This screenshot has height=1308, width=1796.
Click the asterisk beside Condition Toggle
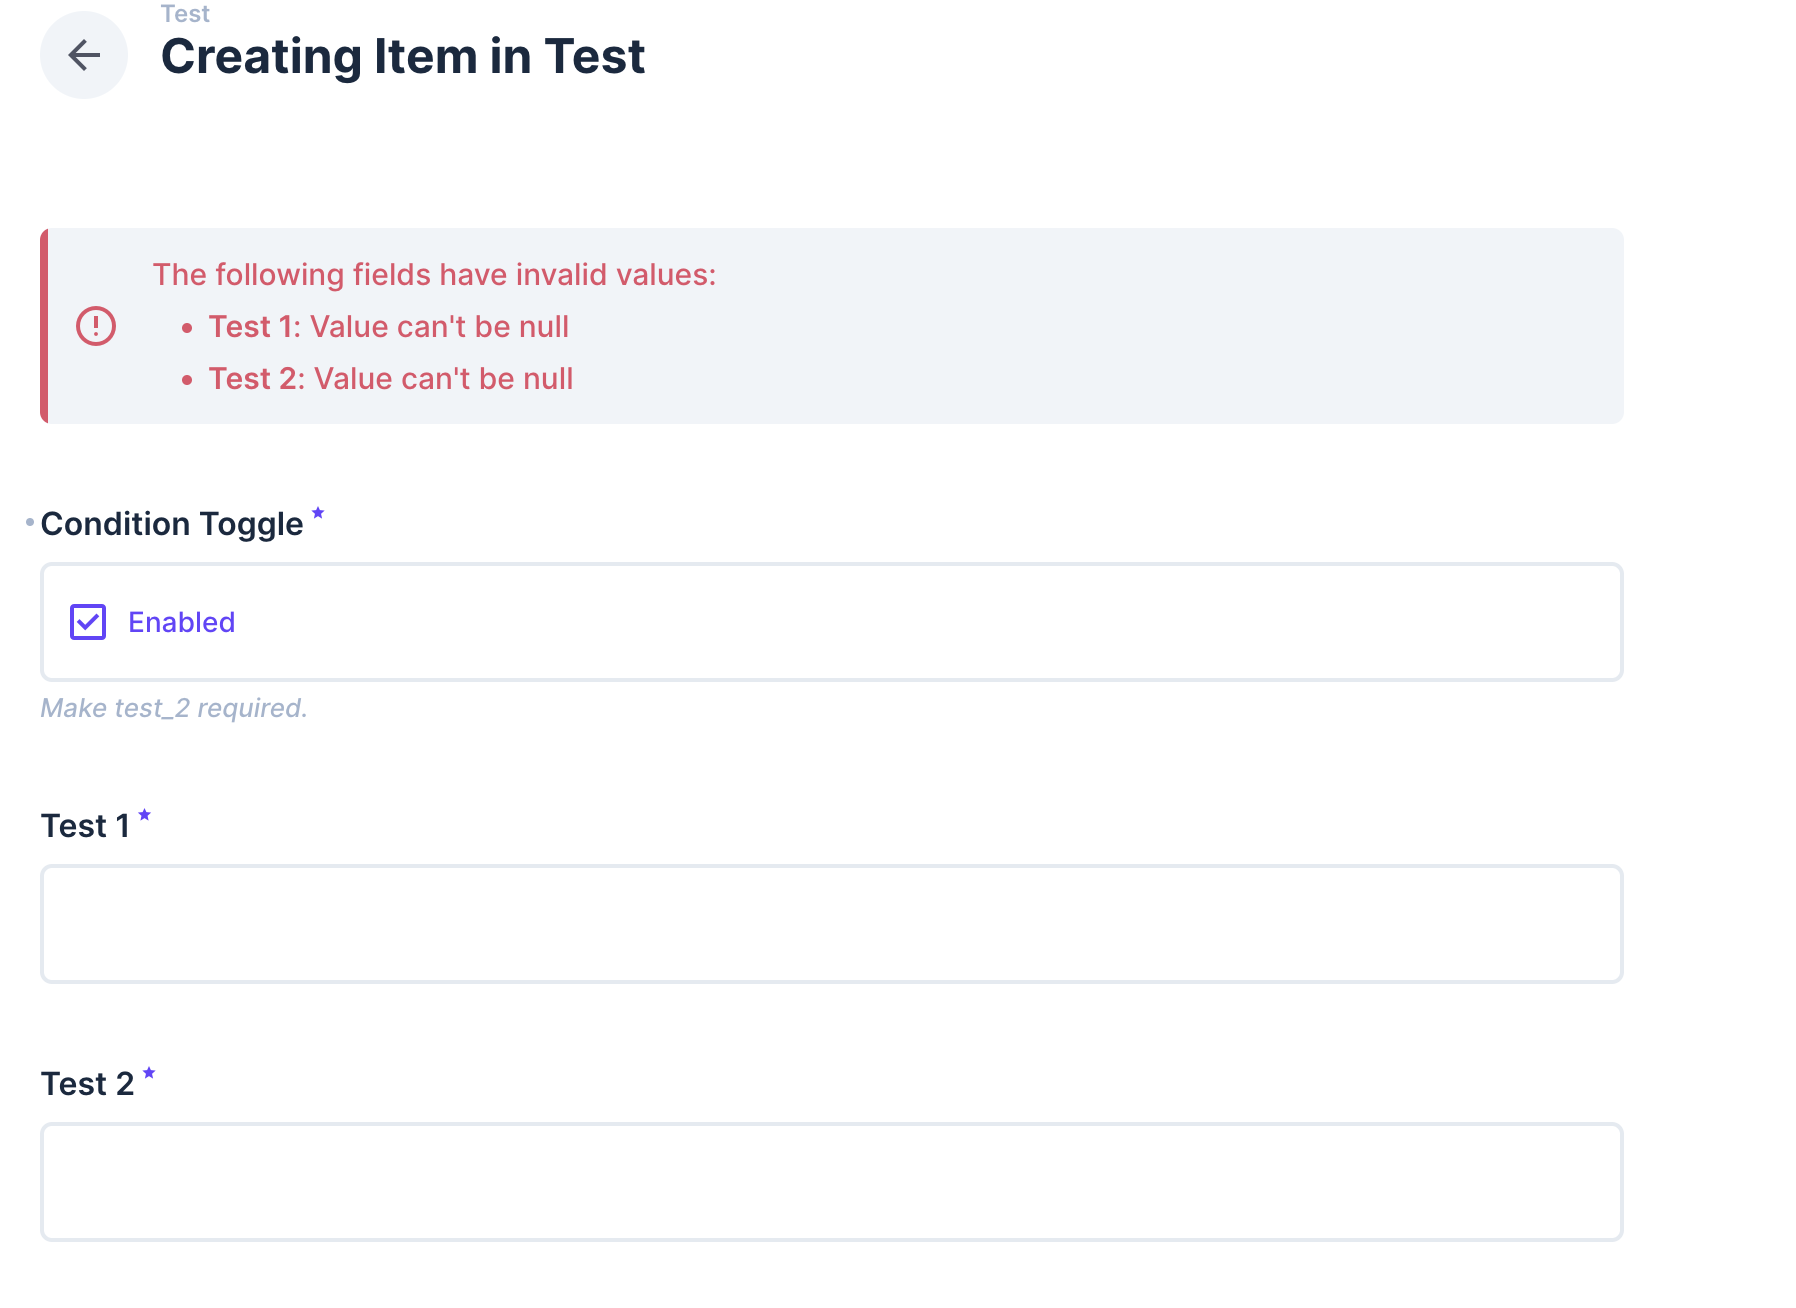coord(318,513)
